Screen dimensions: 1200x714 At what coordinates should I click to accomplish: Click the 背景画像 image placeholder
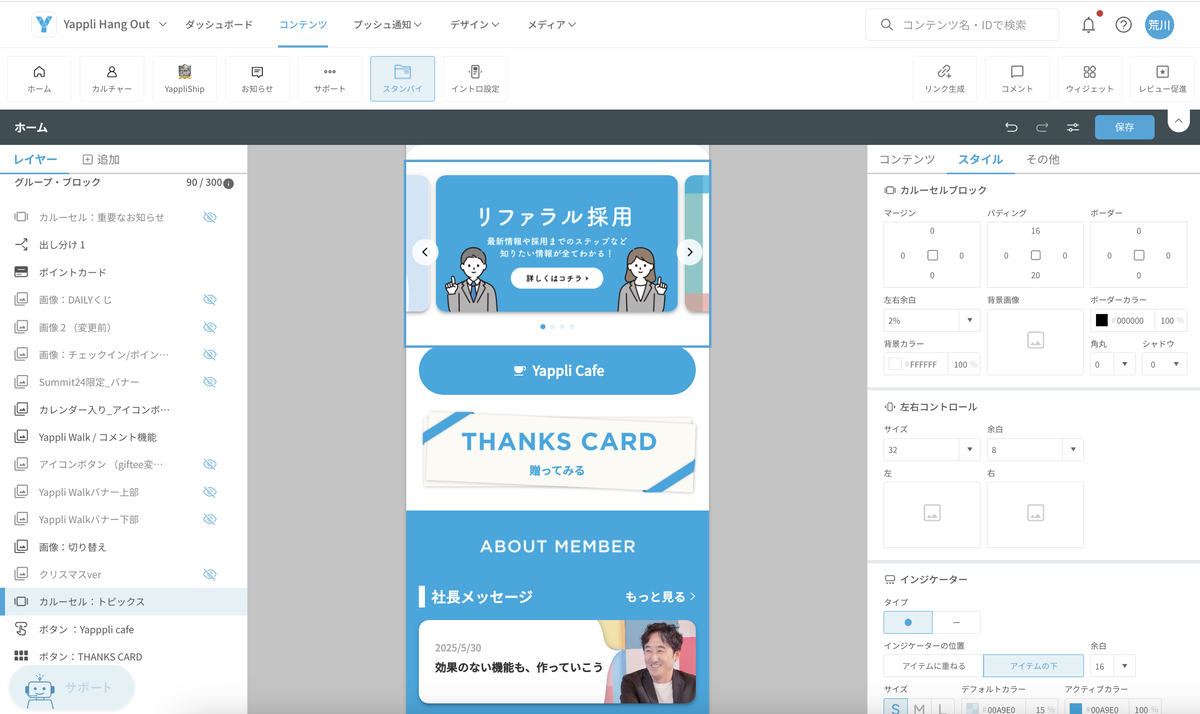tap(1035, 341)
